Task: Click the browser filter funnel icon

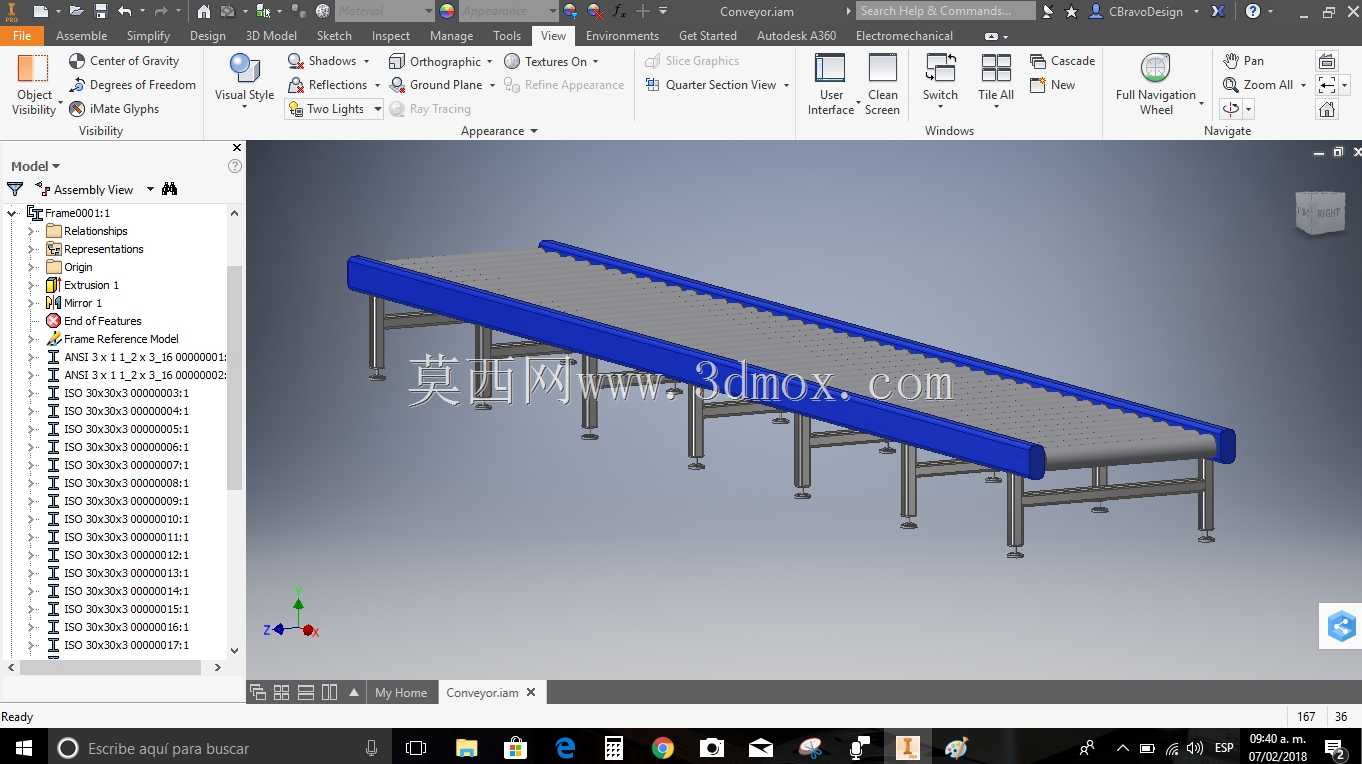Action: pyautogui.click(x=15, y=189)
